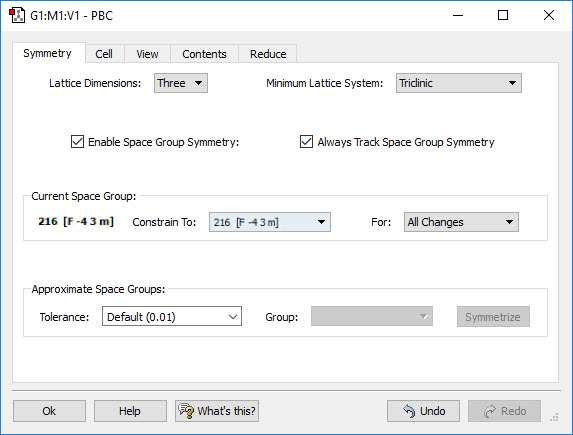Open the For: All Changes dropdown
Image resolution: width=573 pixels, height=435 pixels.
click(x=461, y=222)
